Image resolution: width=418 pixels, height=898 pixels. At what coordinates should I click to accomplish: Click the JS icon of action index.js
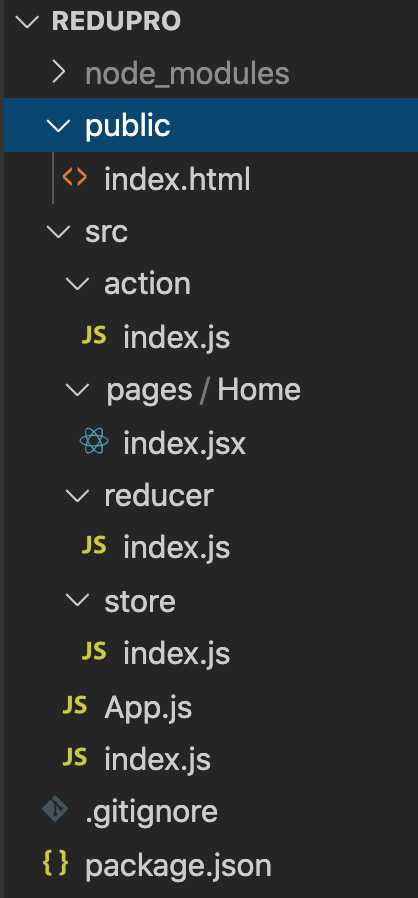(94, 336)
